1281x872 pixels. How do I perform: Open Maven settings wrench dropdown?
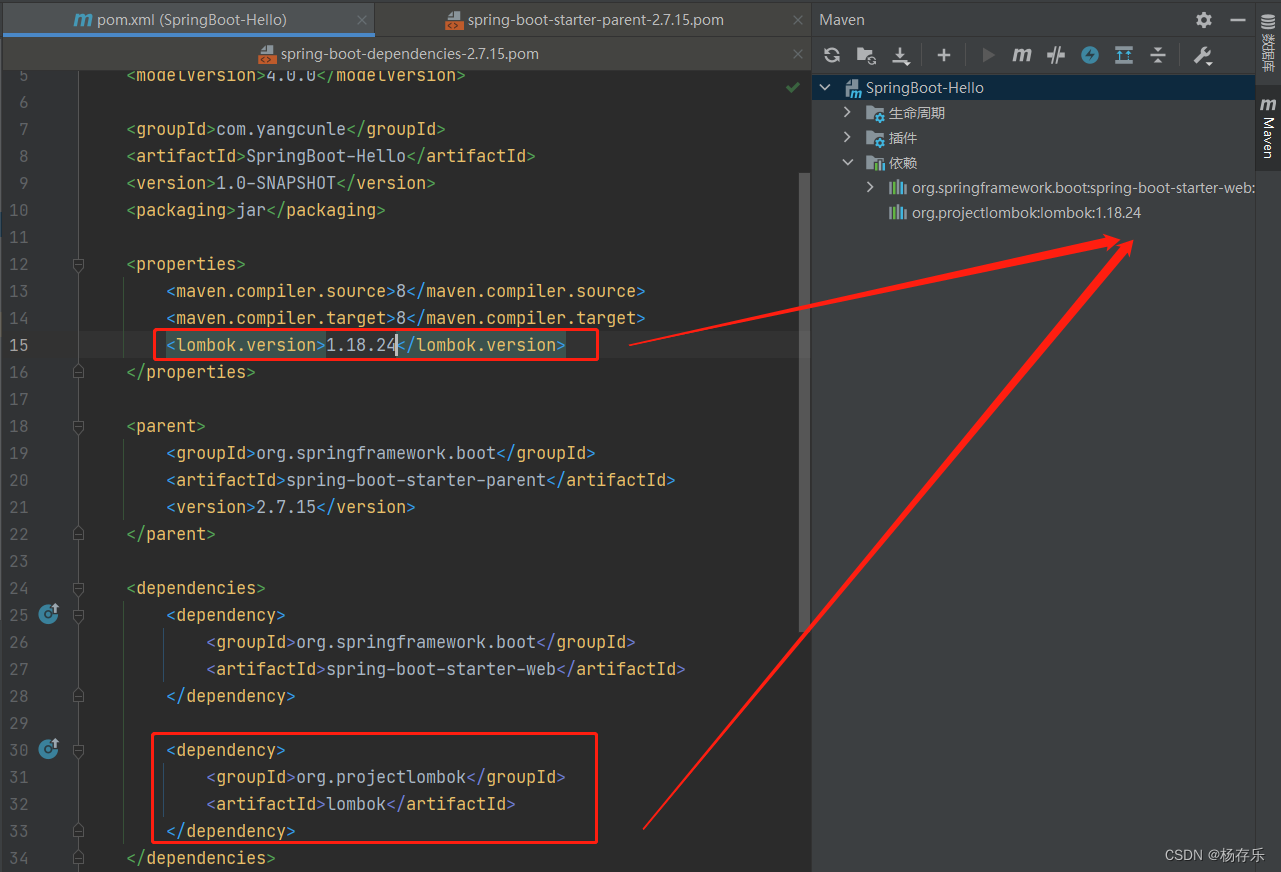pyautogui.click(x=1202, y=55)
